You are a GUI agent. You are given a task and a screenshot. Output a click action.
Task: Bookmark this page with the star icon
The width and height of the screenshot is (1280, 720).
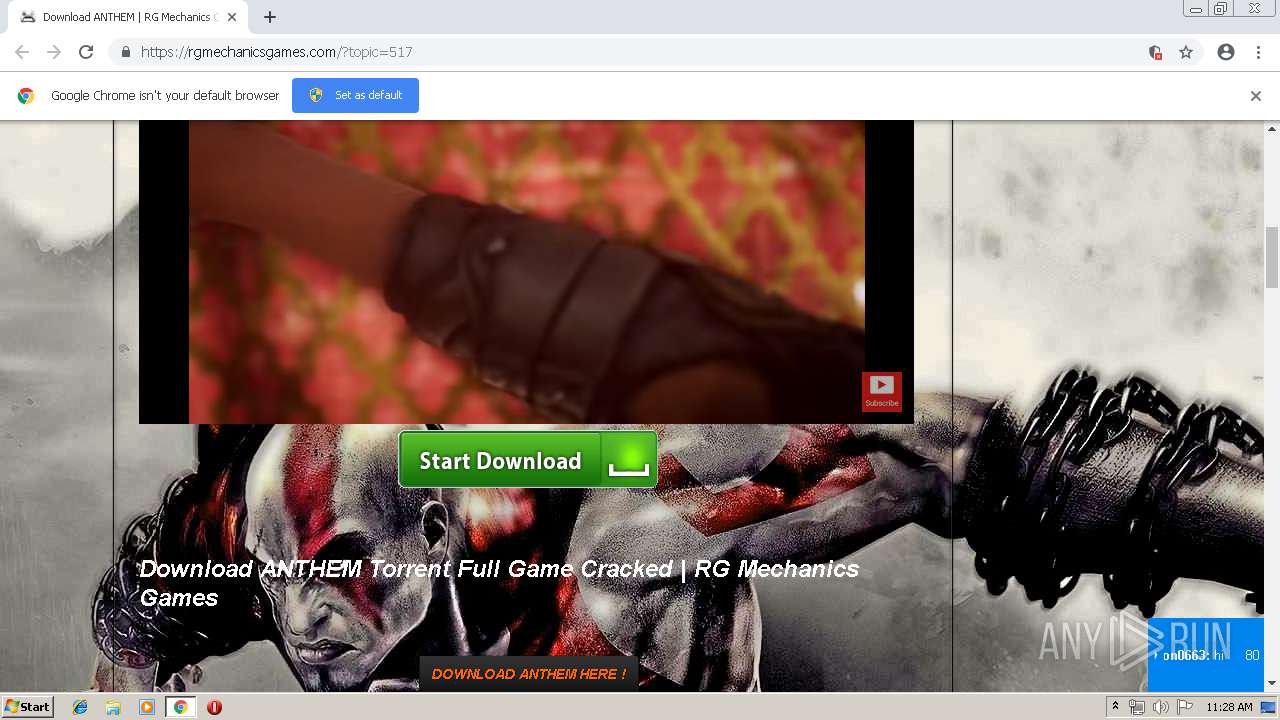point(1186,52)
